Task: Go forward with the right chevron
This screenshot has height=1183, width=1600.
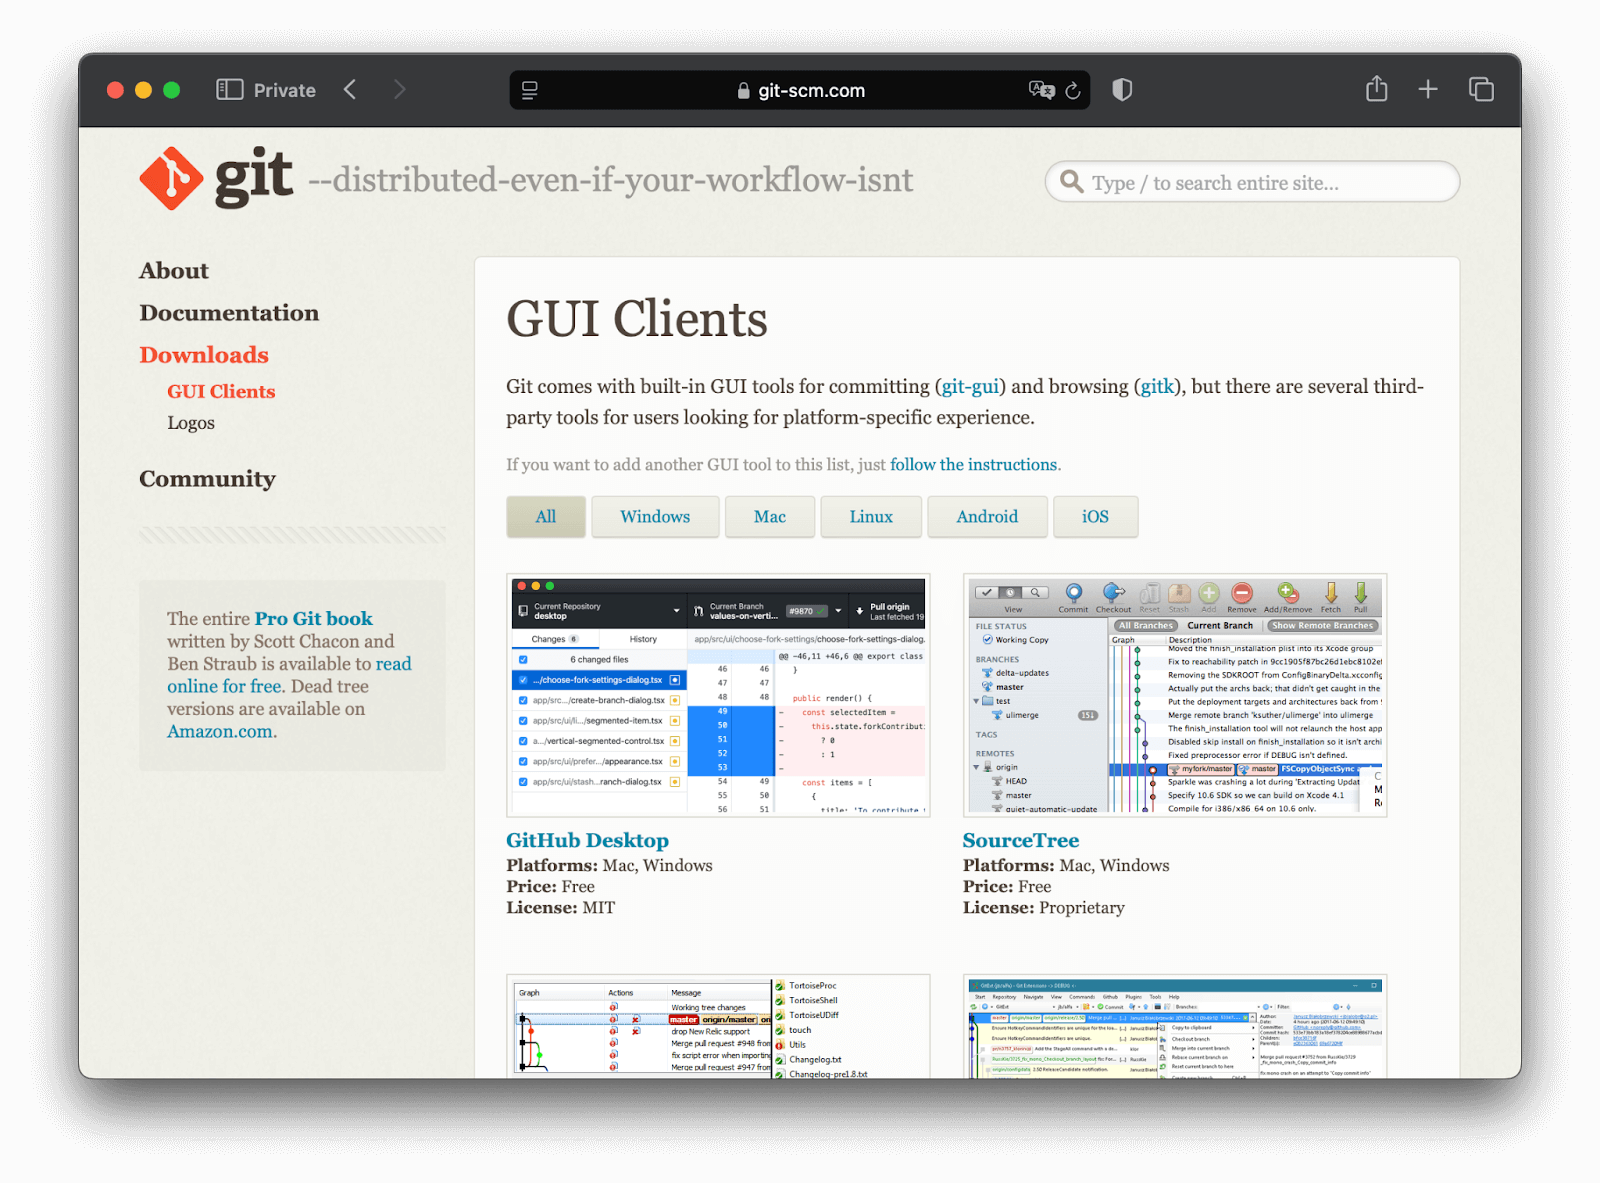Action: (400, 90)
